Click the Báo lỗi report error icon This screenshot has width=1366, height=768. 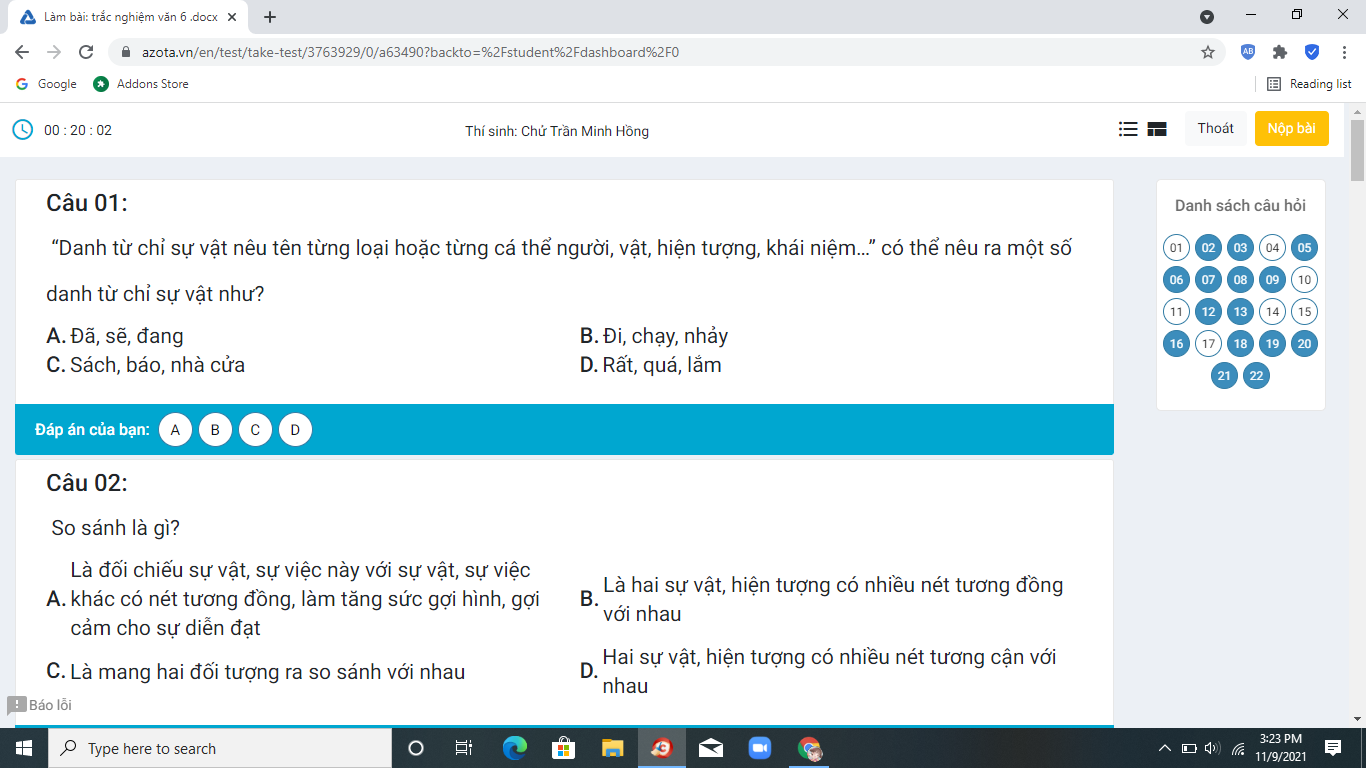(x=16, y=705)
